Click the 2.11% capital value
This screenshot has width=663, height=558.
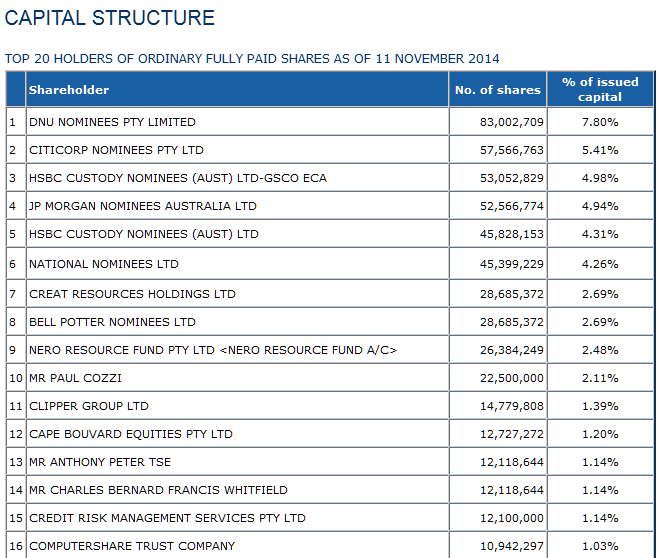click(x=600, y=378)
